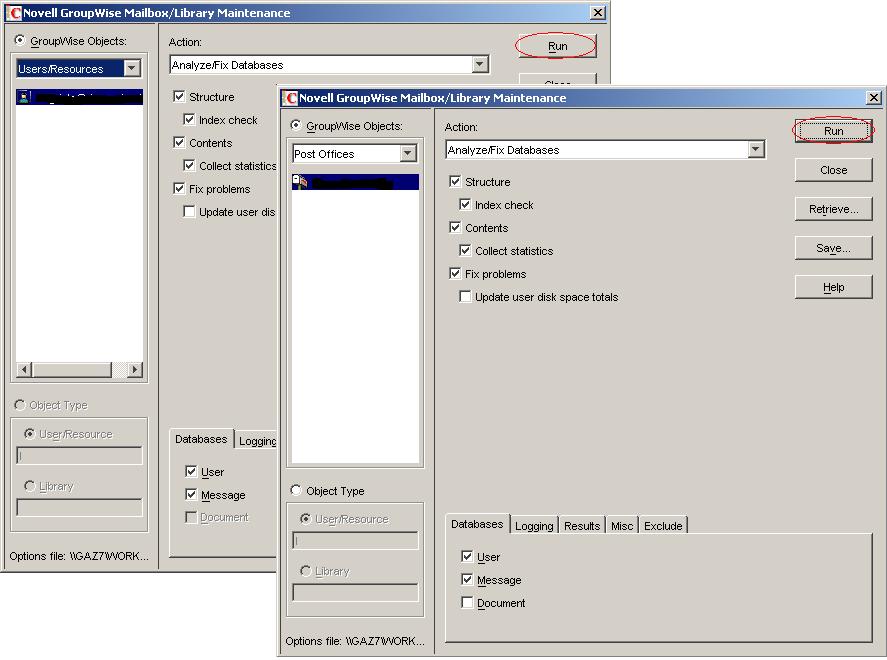
Task: Toggle Collect statistics in front window
Action: pyautogui.click(x=465, y=251)
